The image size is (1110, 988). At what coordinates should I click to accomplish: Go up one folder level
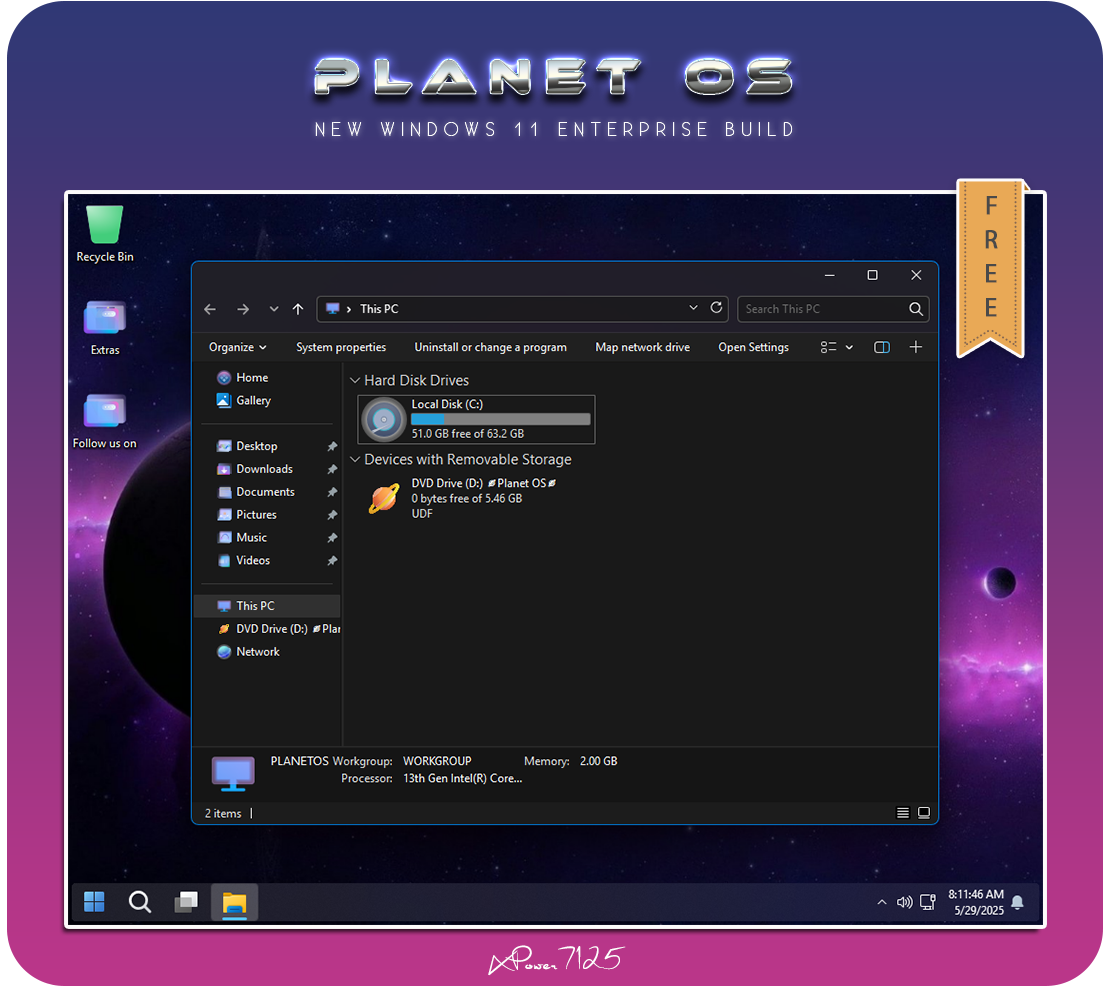coord(298,309)
